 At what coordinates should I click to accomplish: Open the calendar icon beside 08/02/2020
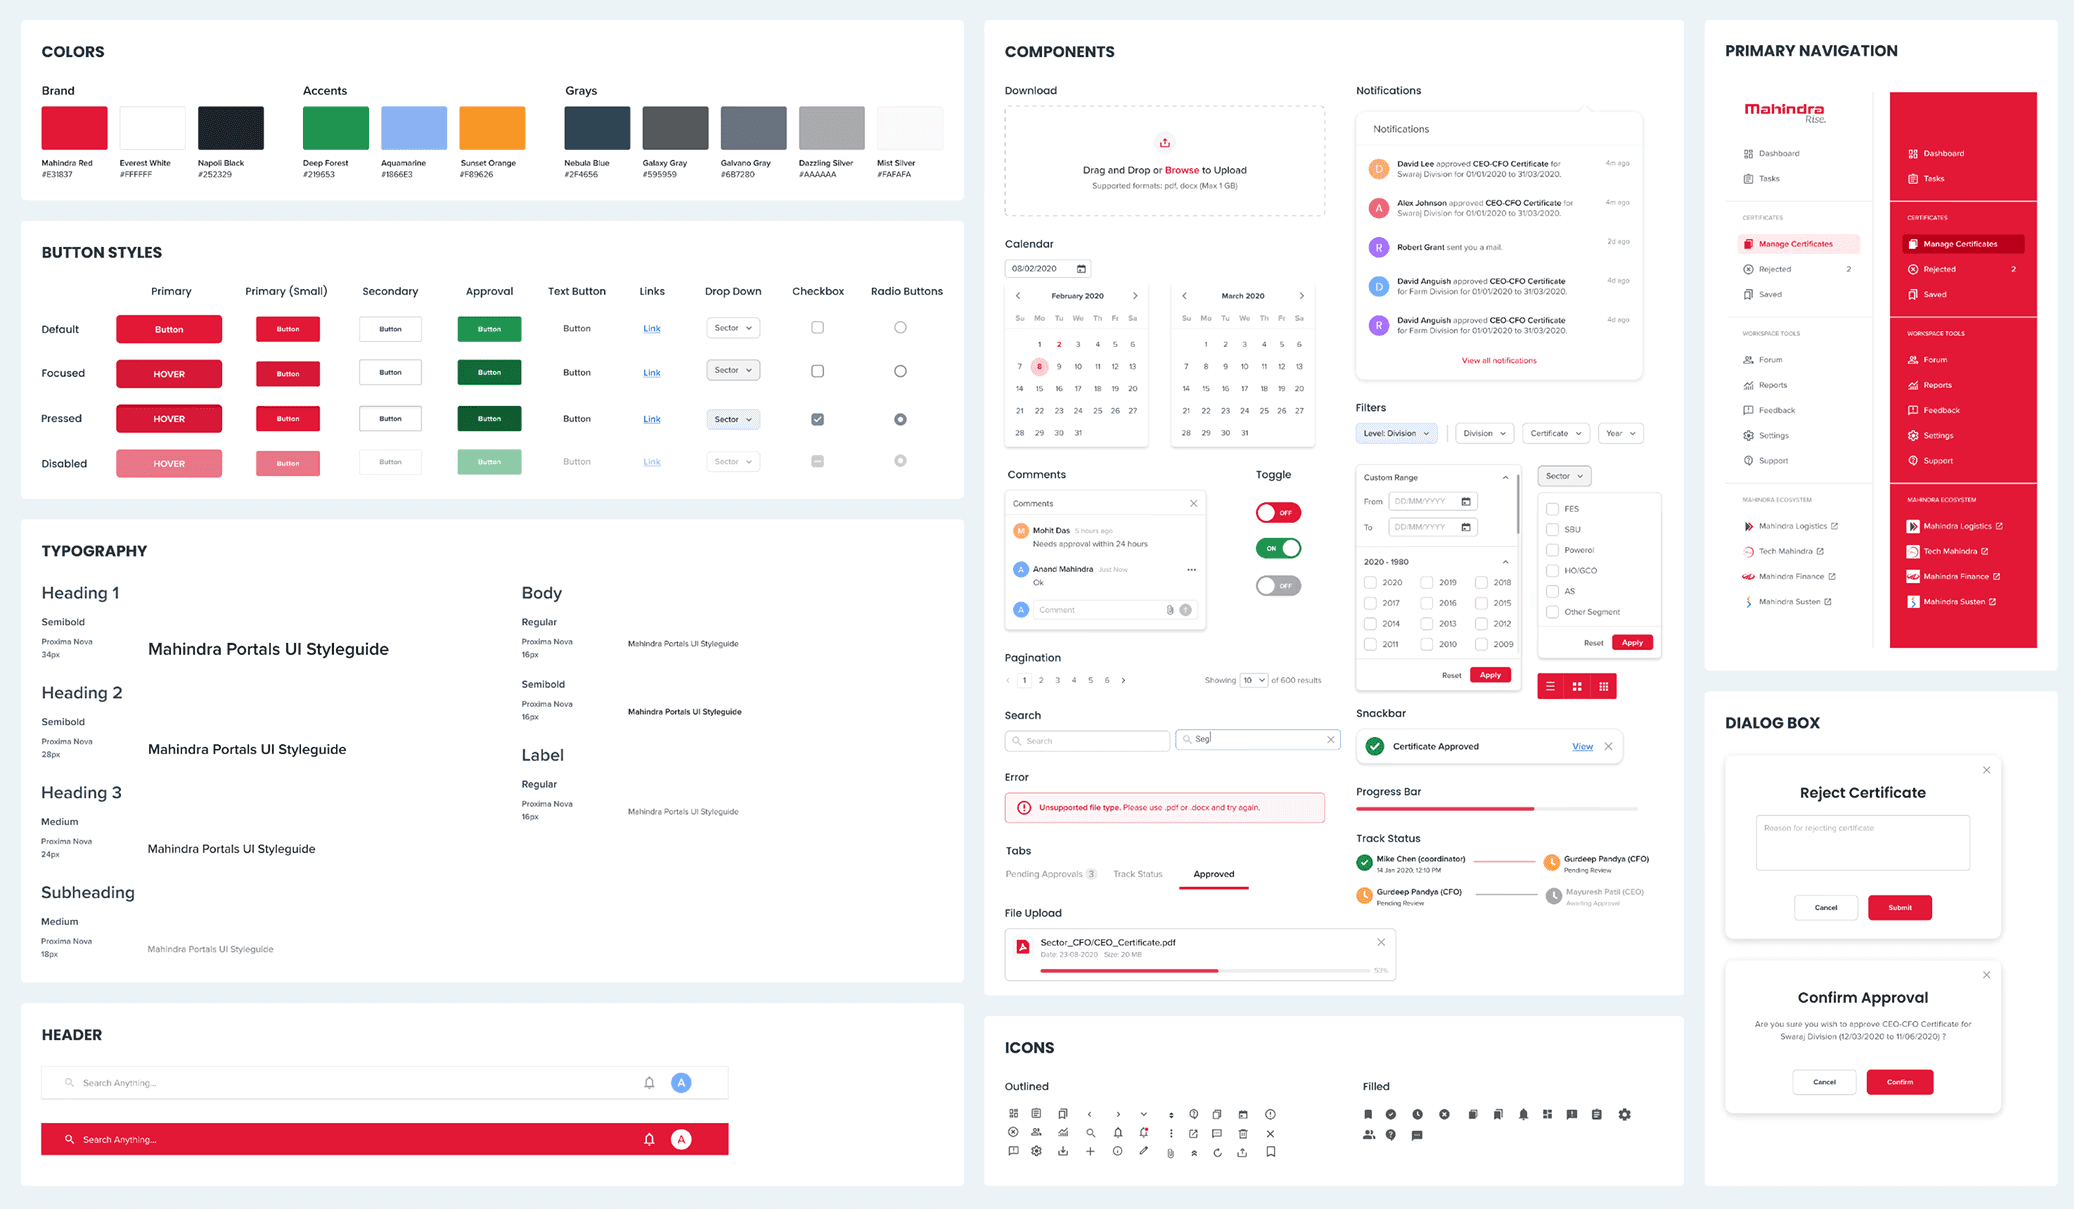click(1081, 269)
